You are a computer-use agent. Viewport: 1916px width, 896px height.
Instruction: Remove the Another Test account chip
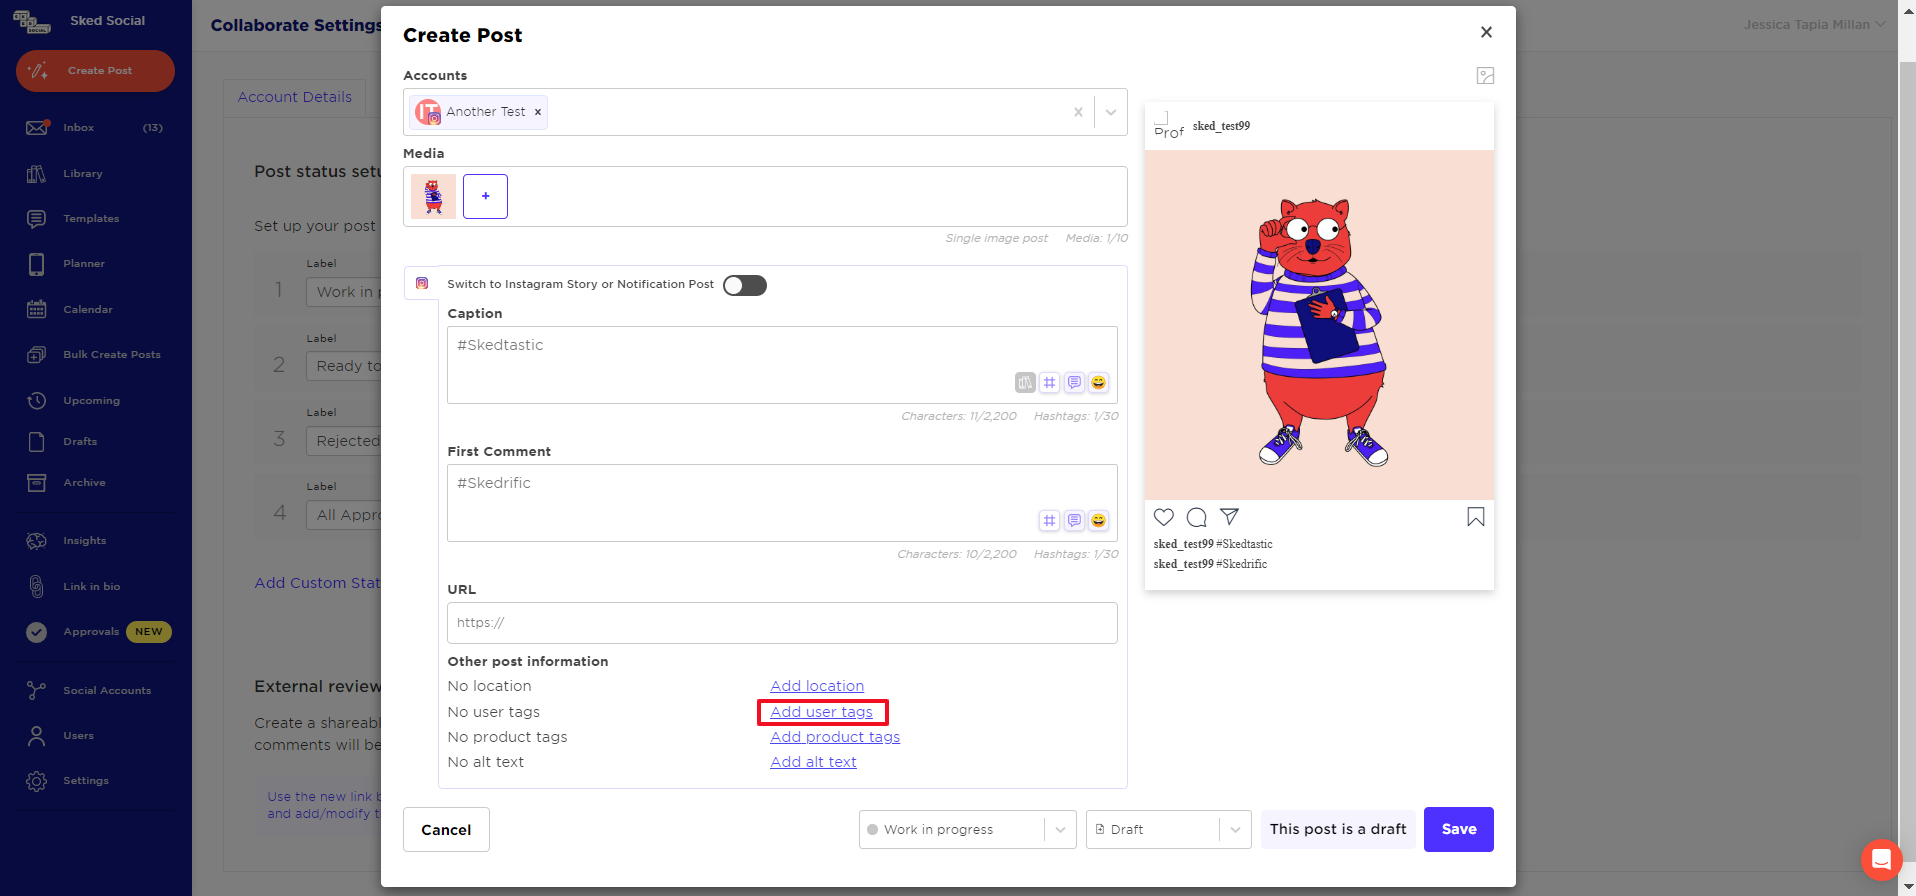click(x=538, y=112)
